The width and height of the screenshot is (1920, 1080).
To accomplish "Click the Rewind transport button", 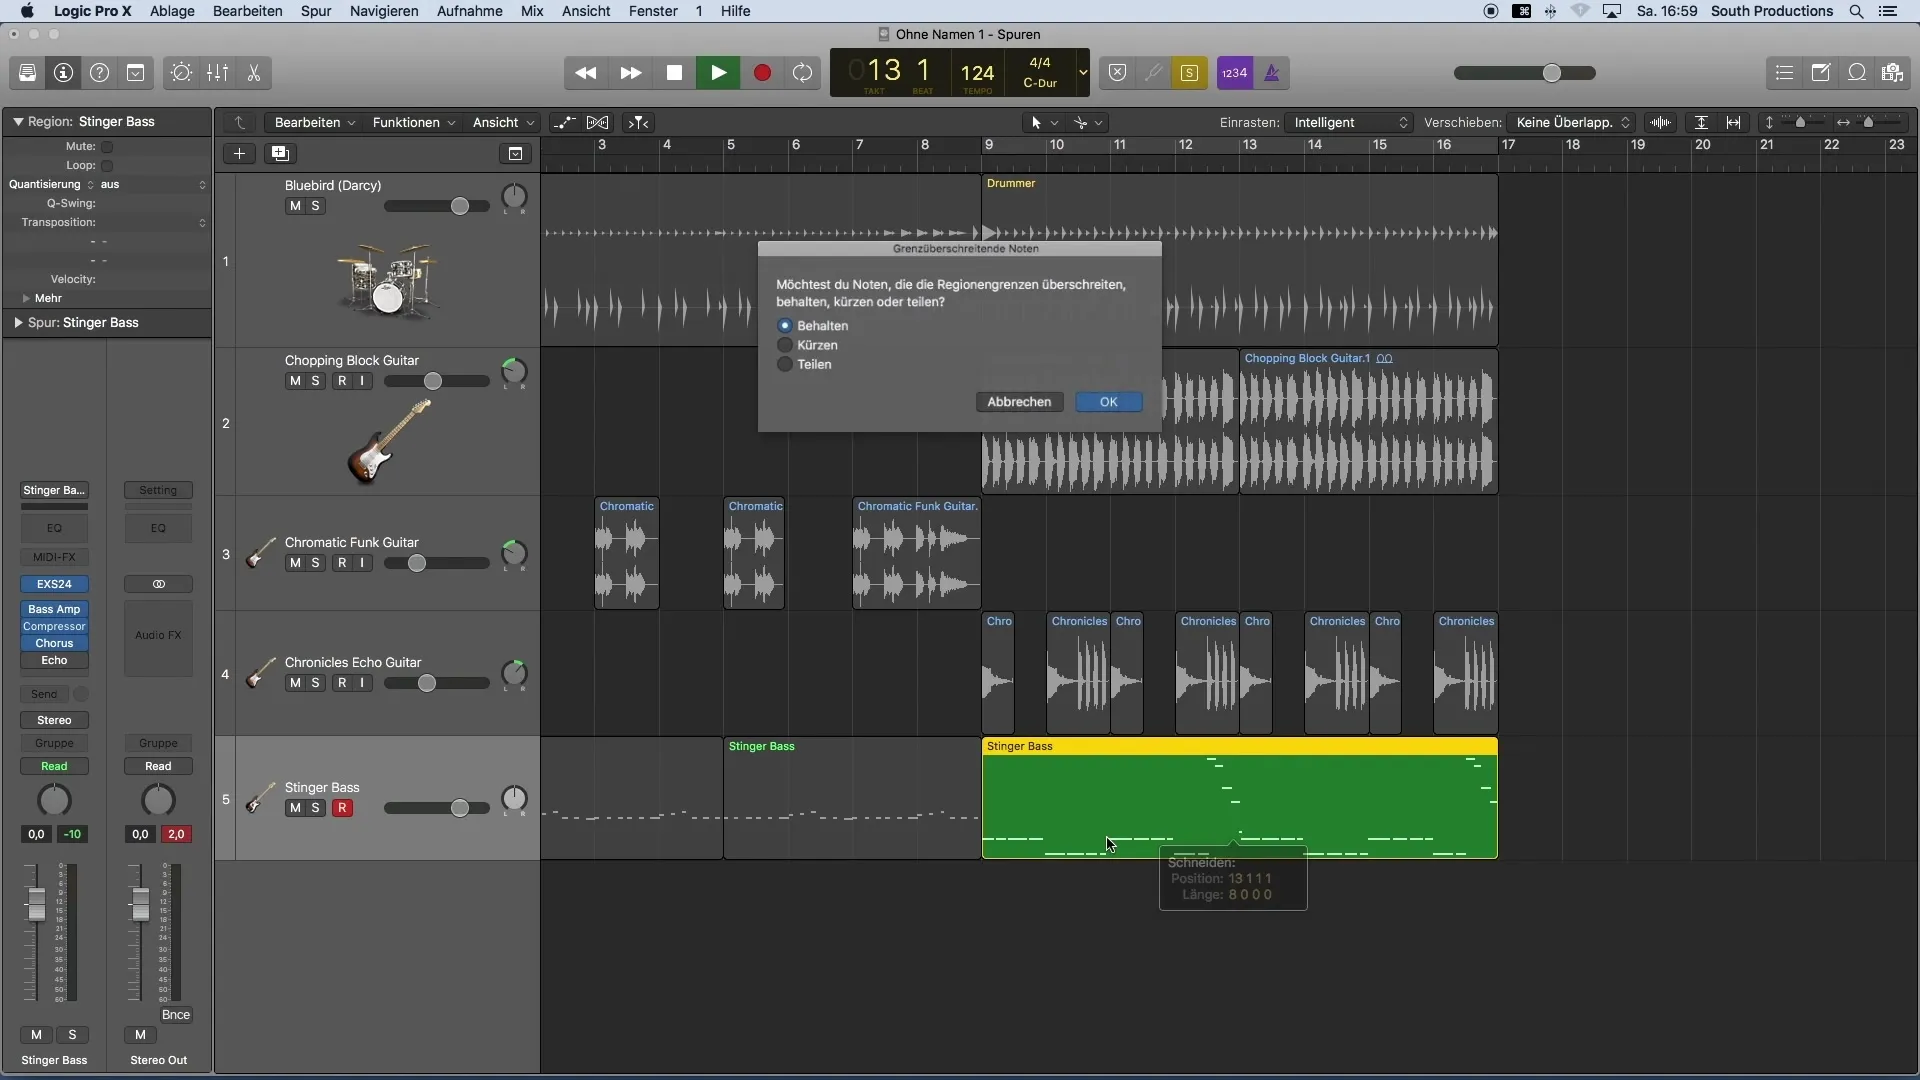I will click(586, 73).
